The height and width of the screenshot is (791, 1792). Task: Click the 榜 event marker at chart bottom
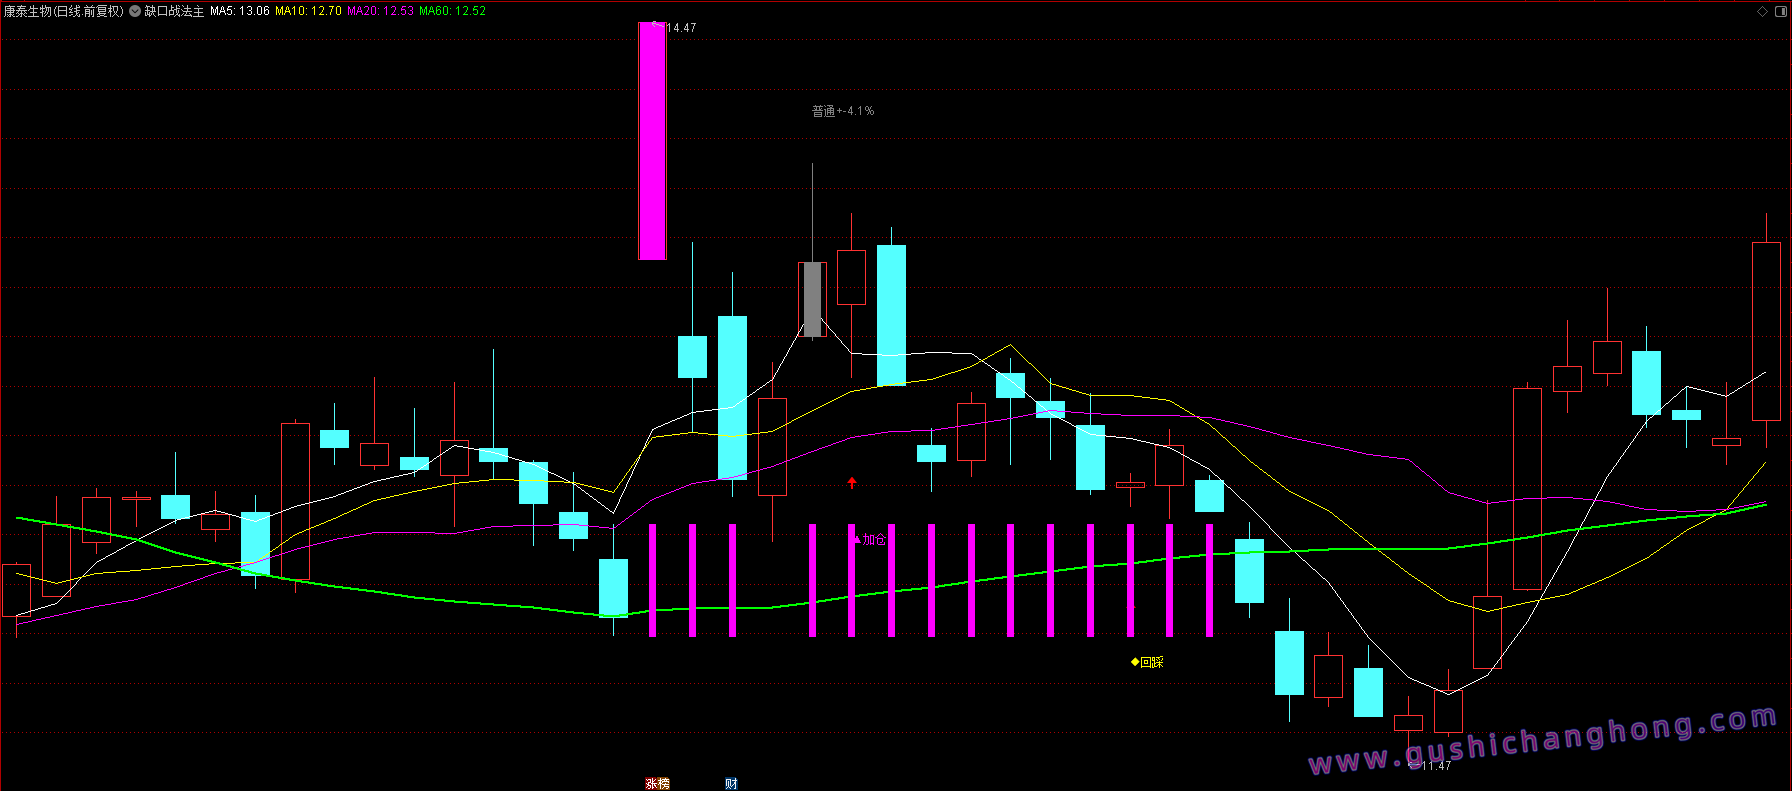pos(663,784)
